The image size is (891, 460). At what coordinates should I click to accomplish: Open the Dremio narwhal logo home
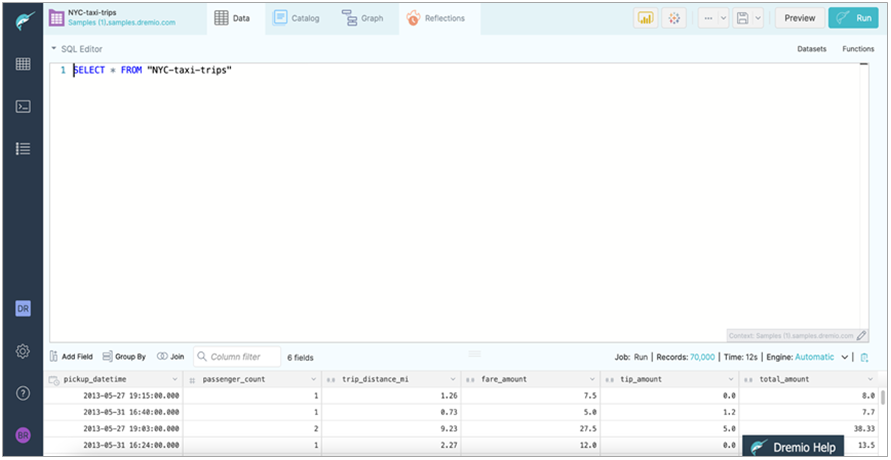(23, 21)
